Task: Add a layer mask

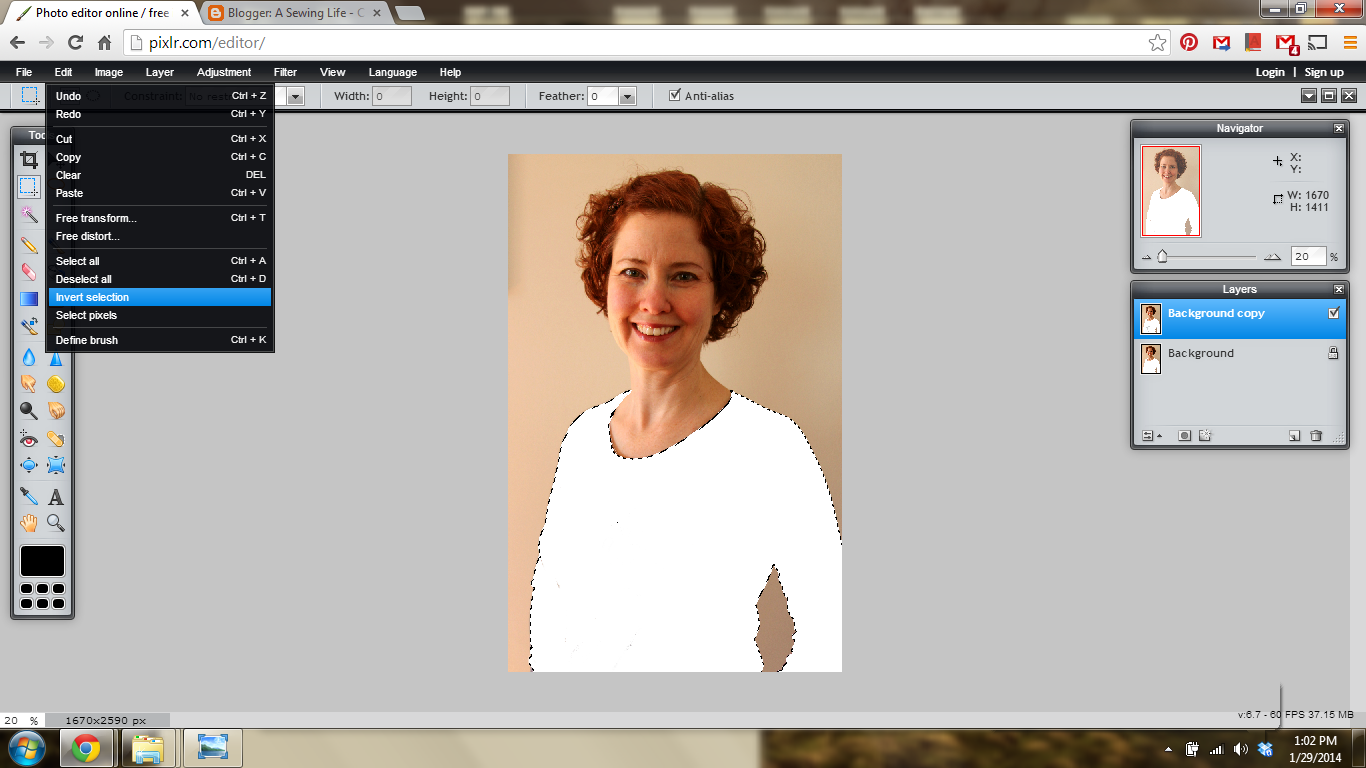Action: [1184, 436]
